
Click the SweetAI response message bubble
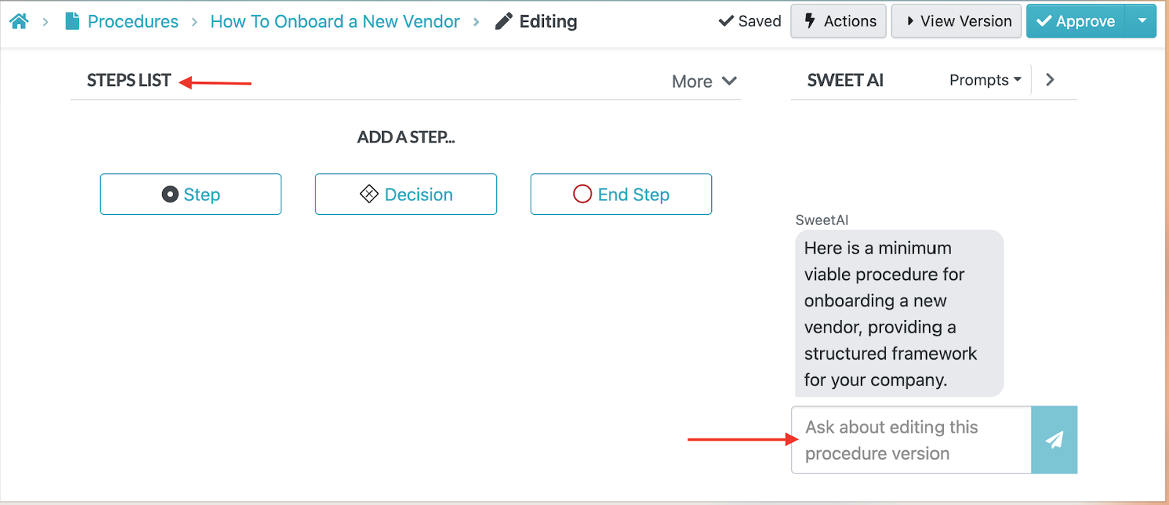click(x=899, y=313)
